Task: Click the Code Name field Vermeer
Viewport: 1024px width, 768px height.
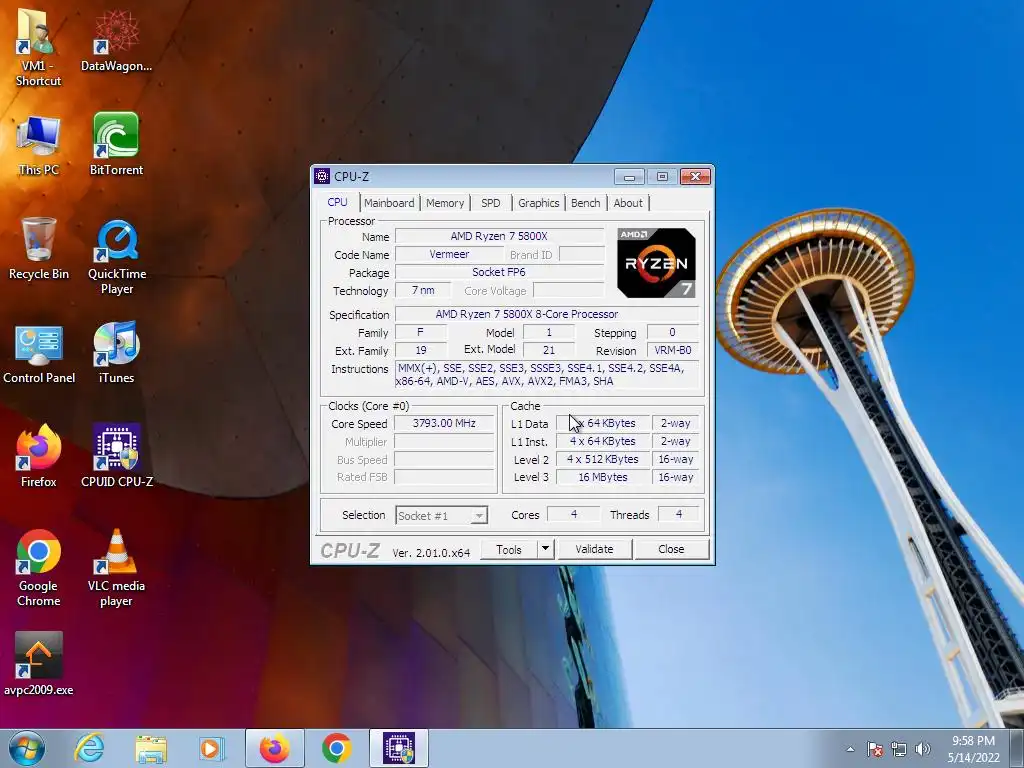Action: tap(449, 254)
